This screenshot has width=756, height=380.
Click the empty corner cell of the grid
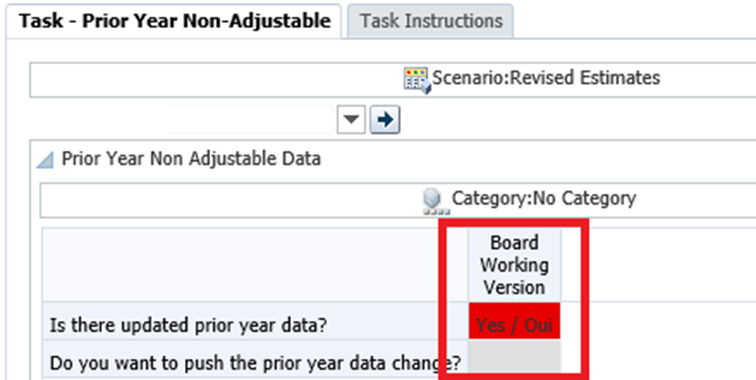pyautogui.click(x=255, y=265)
